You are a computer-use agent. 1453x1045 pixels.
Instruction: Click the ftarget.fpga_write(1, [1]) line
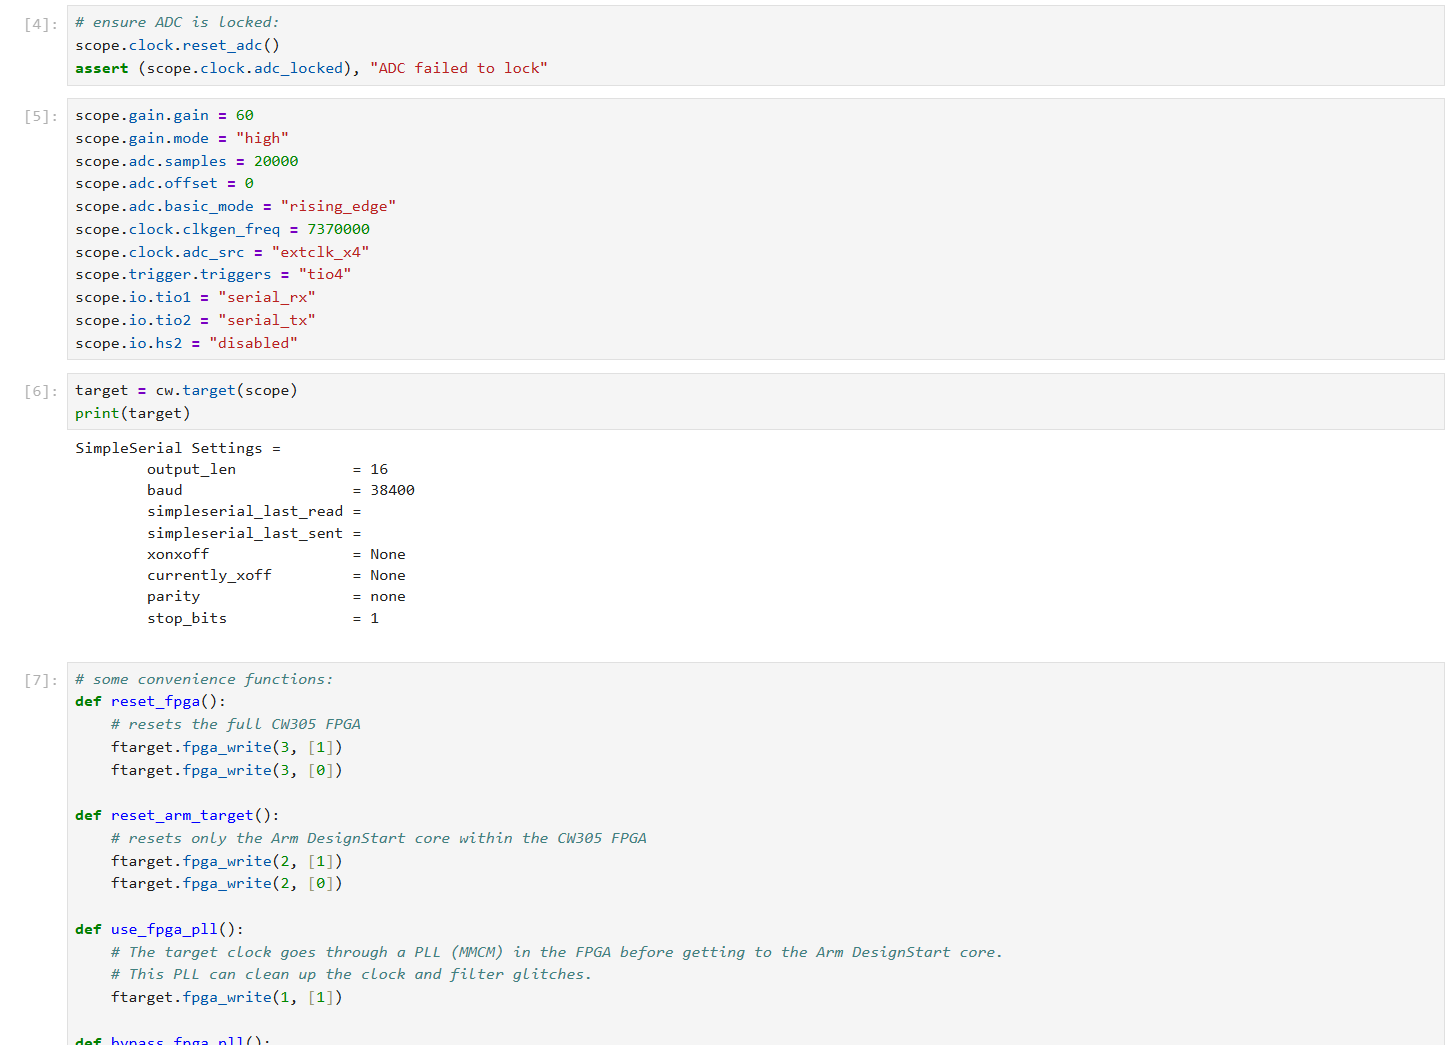coord(226,997)
